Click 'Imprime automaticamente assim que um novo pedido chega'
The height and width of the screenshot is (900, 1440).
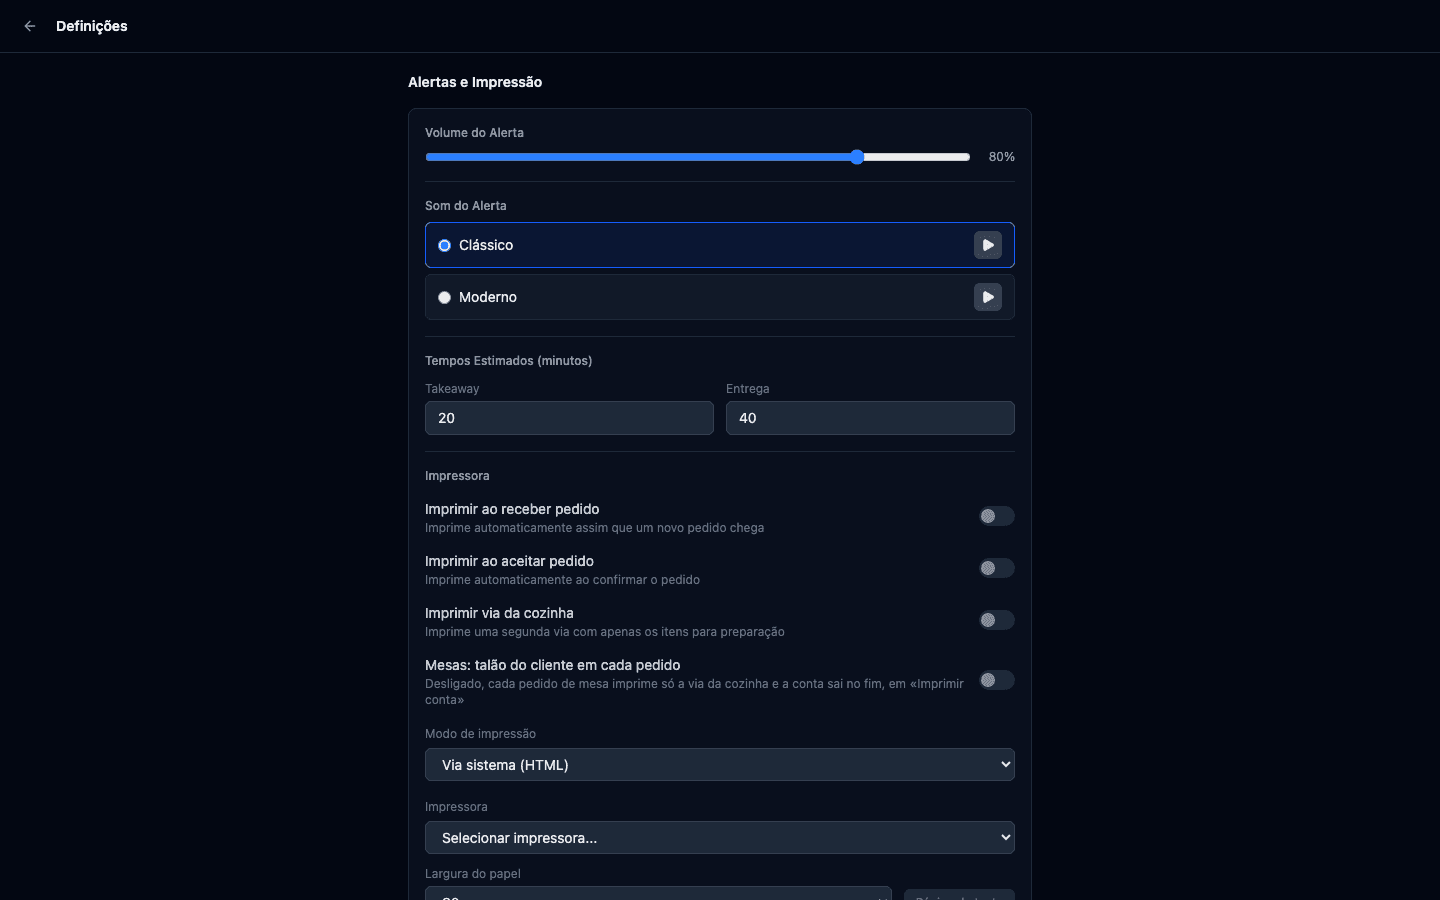pyautogui.click(x=595, y=528)
